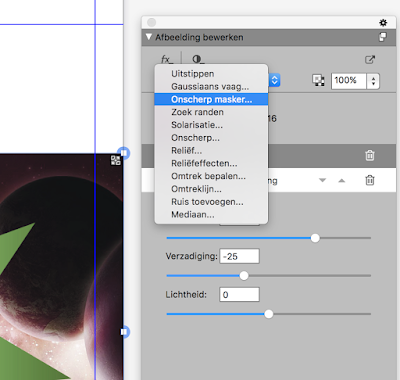Choose Gaussiaans vaag... from the menu
This screenshot has width=400, height=380.
pyautogui.click(x=211, y=87)
